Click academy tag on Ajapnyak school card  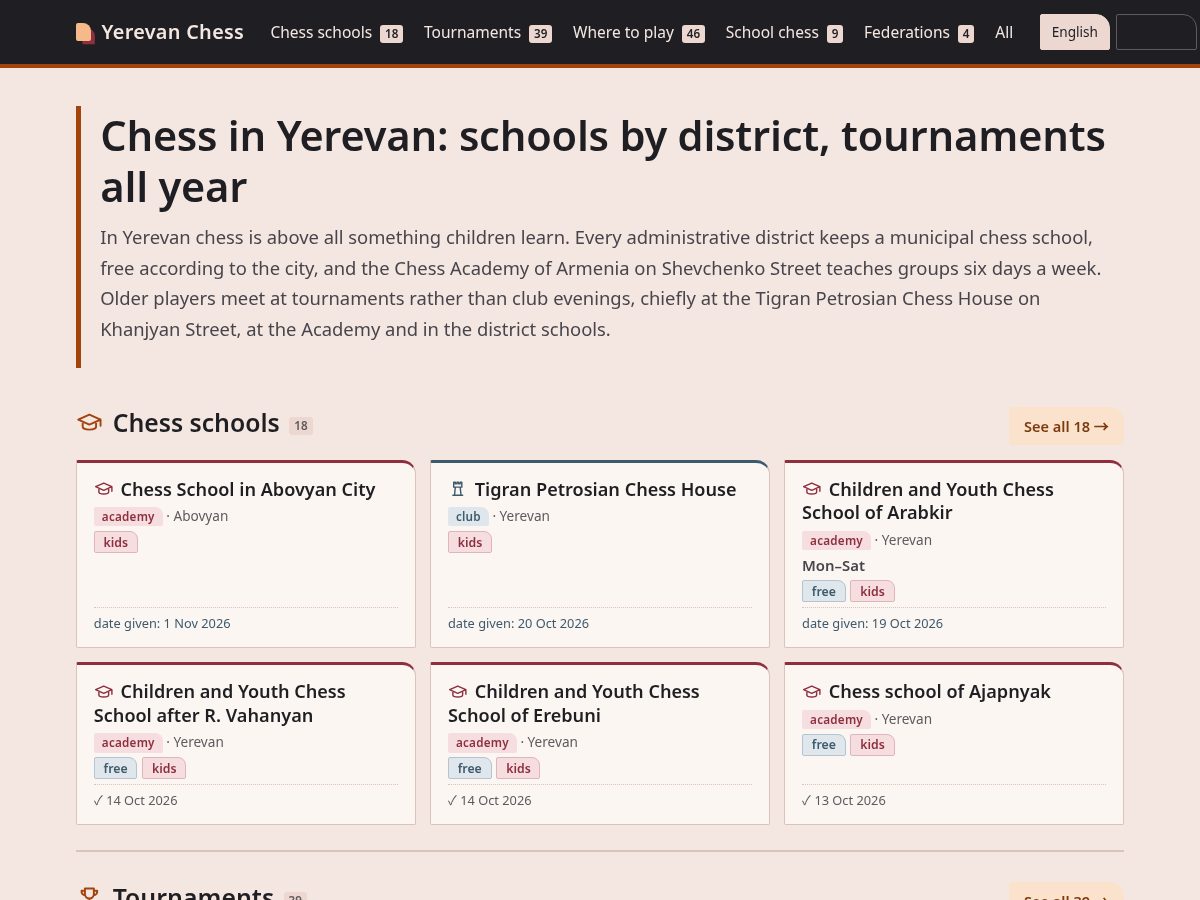[836, 720]
